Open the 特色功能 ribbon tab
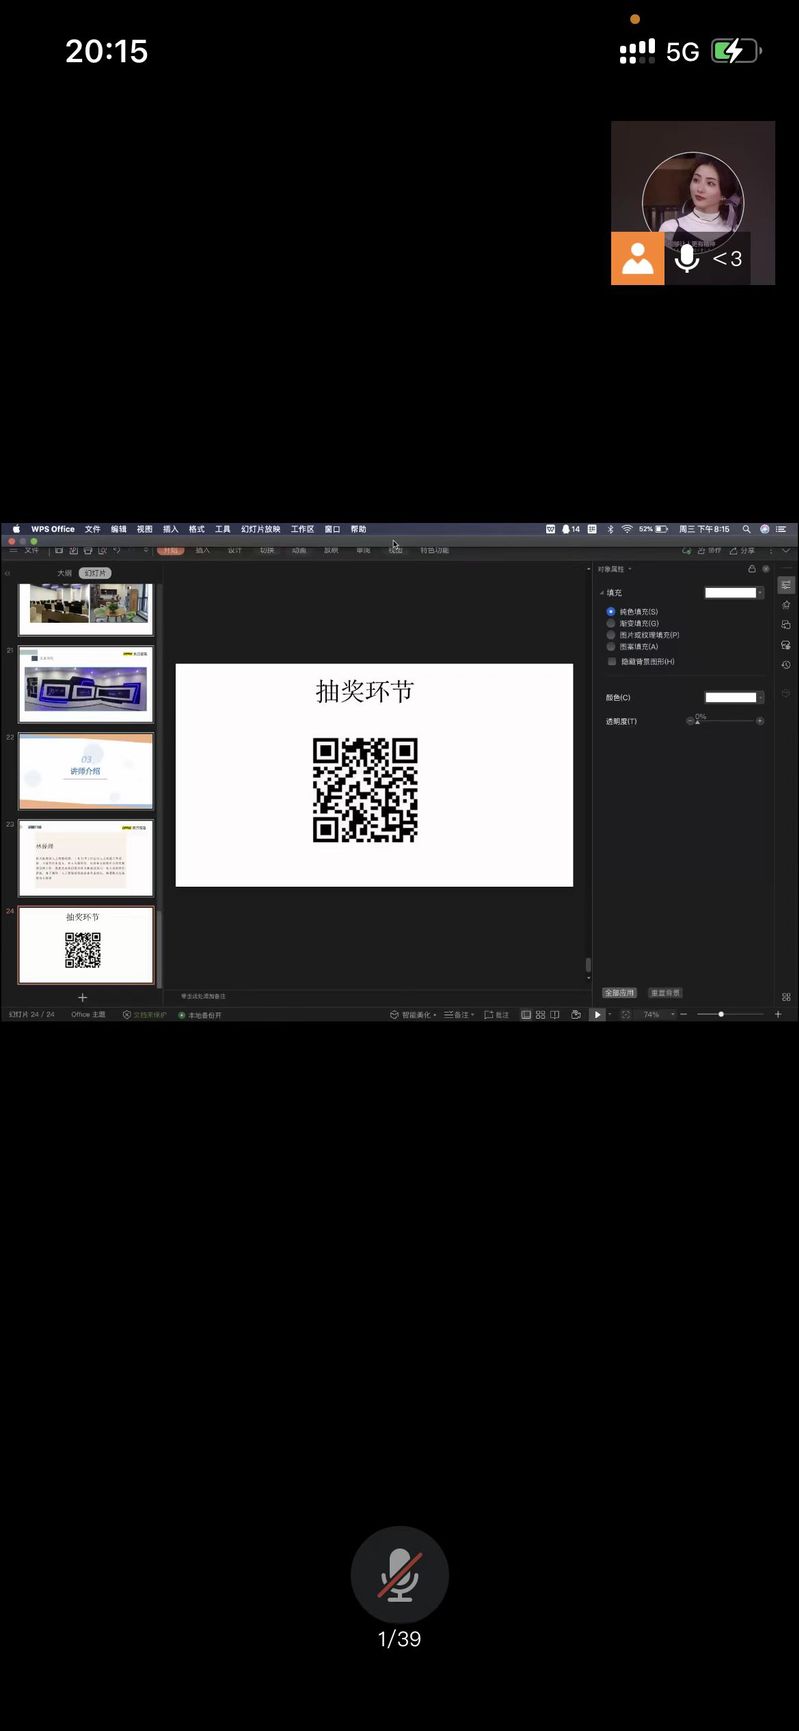 (435, 550)
